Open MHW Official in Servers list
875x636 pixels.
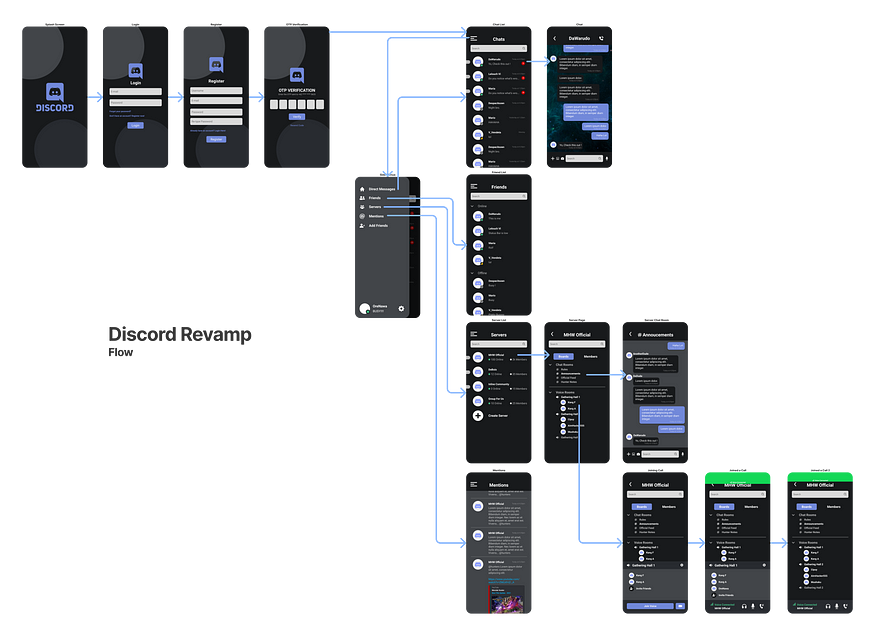pos(499,357)
